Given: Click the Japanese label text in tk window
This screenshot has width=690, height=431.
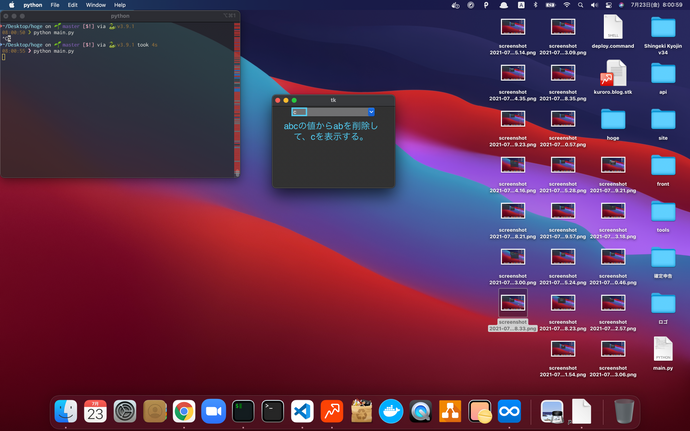Looking at the screenshot, I should click(x=330, y=131).
